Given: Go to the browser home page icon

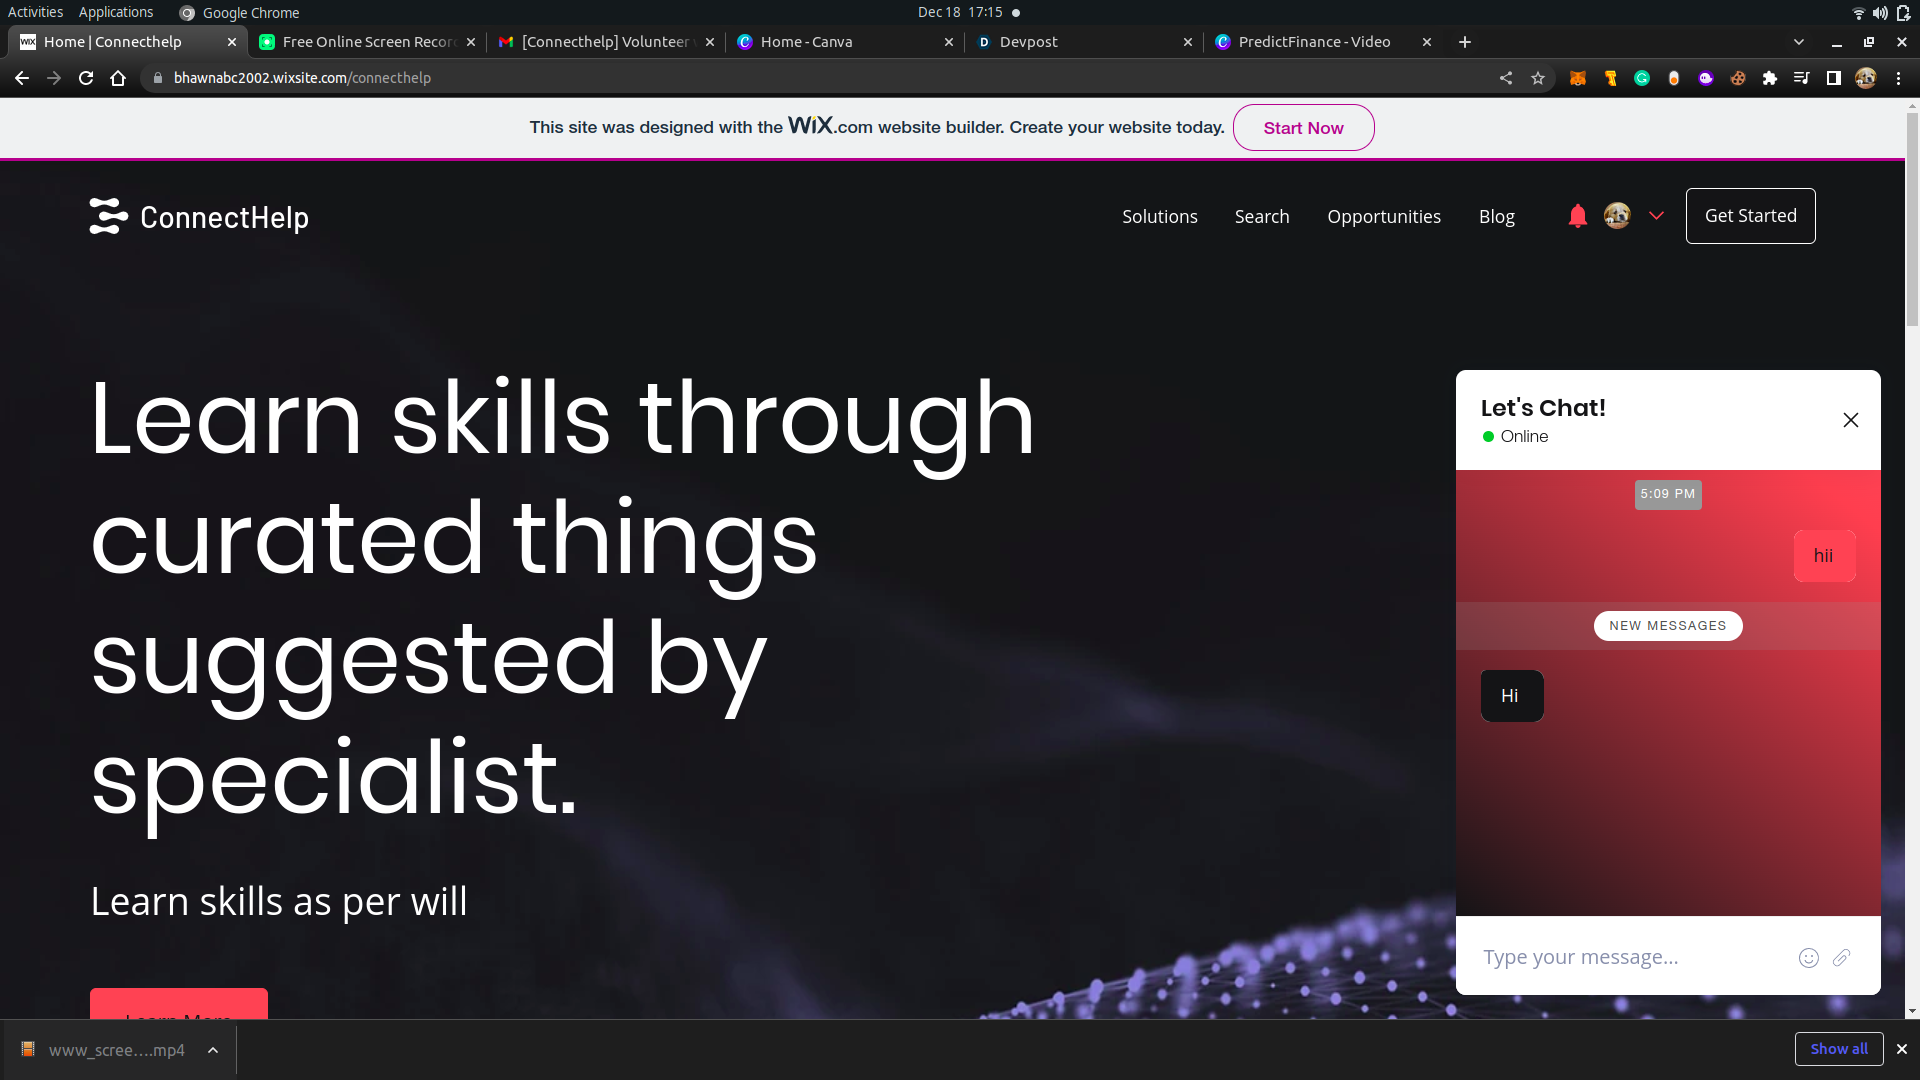Looking at the screenshot, I should point(118,78).
